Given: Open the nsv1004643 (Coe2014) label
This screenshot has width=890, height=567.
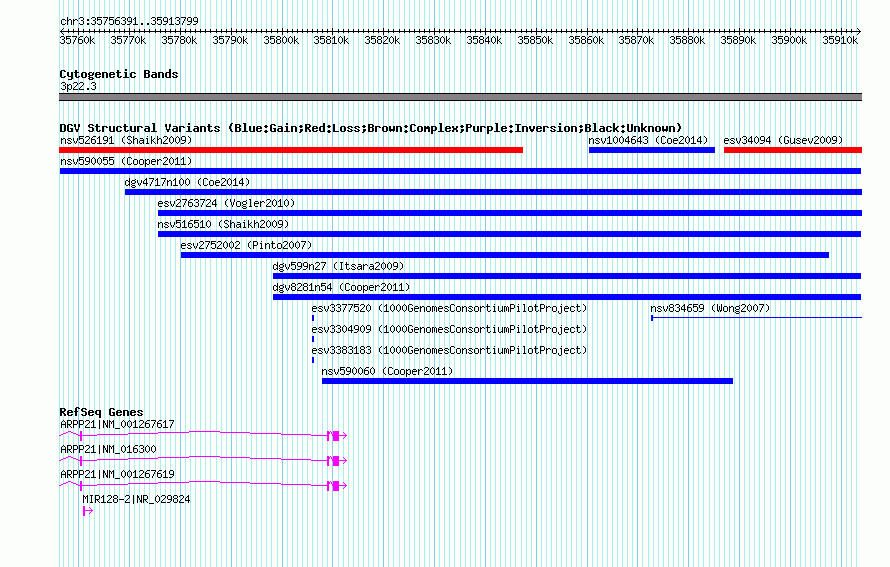Looking at the screenshot, I should [x=648, y=140].
